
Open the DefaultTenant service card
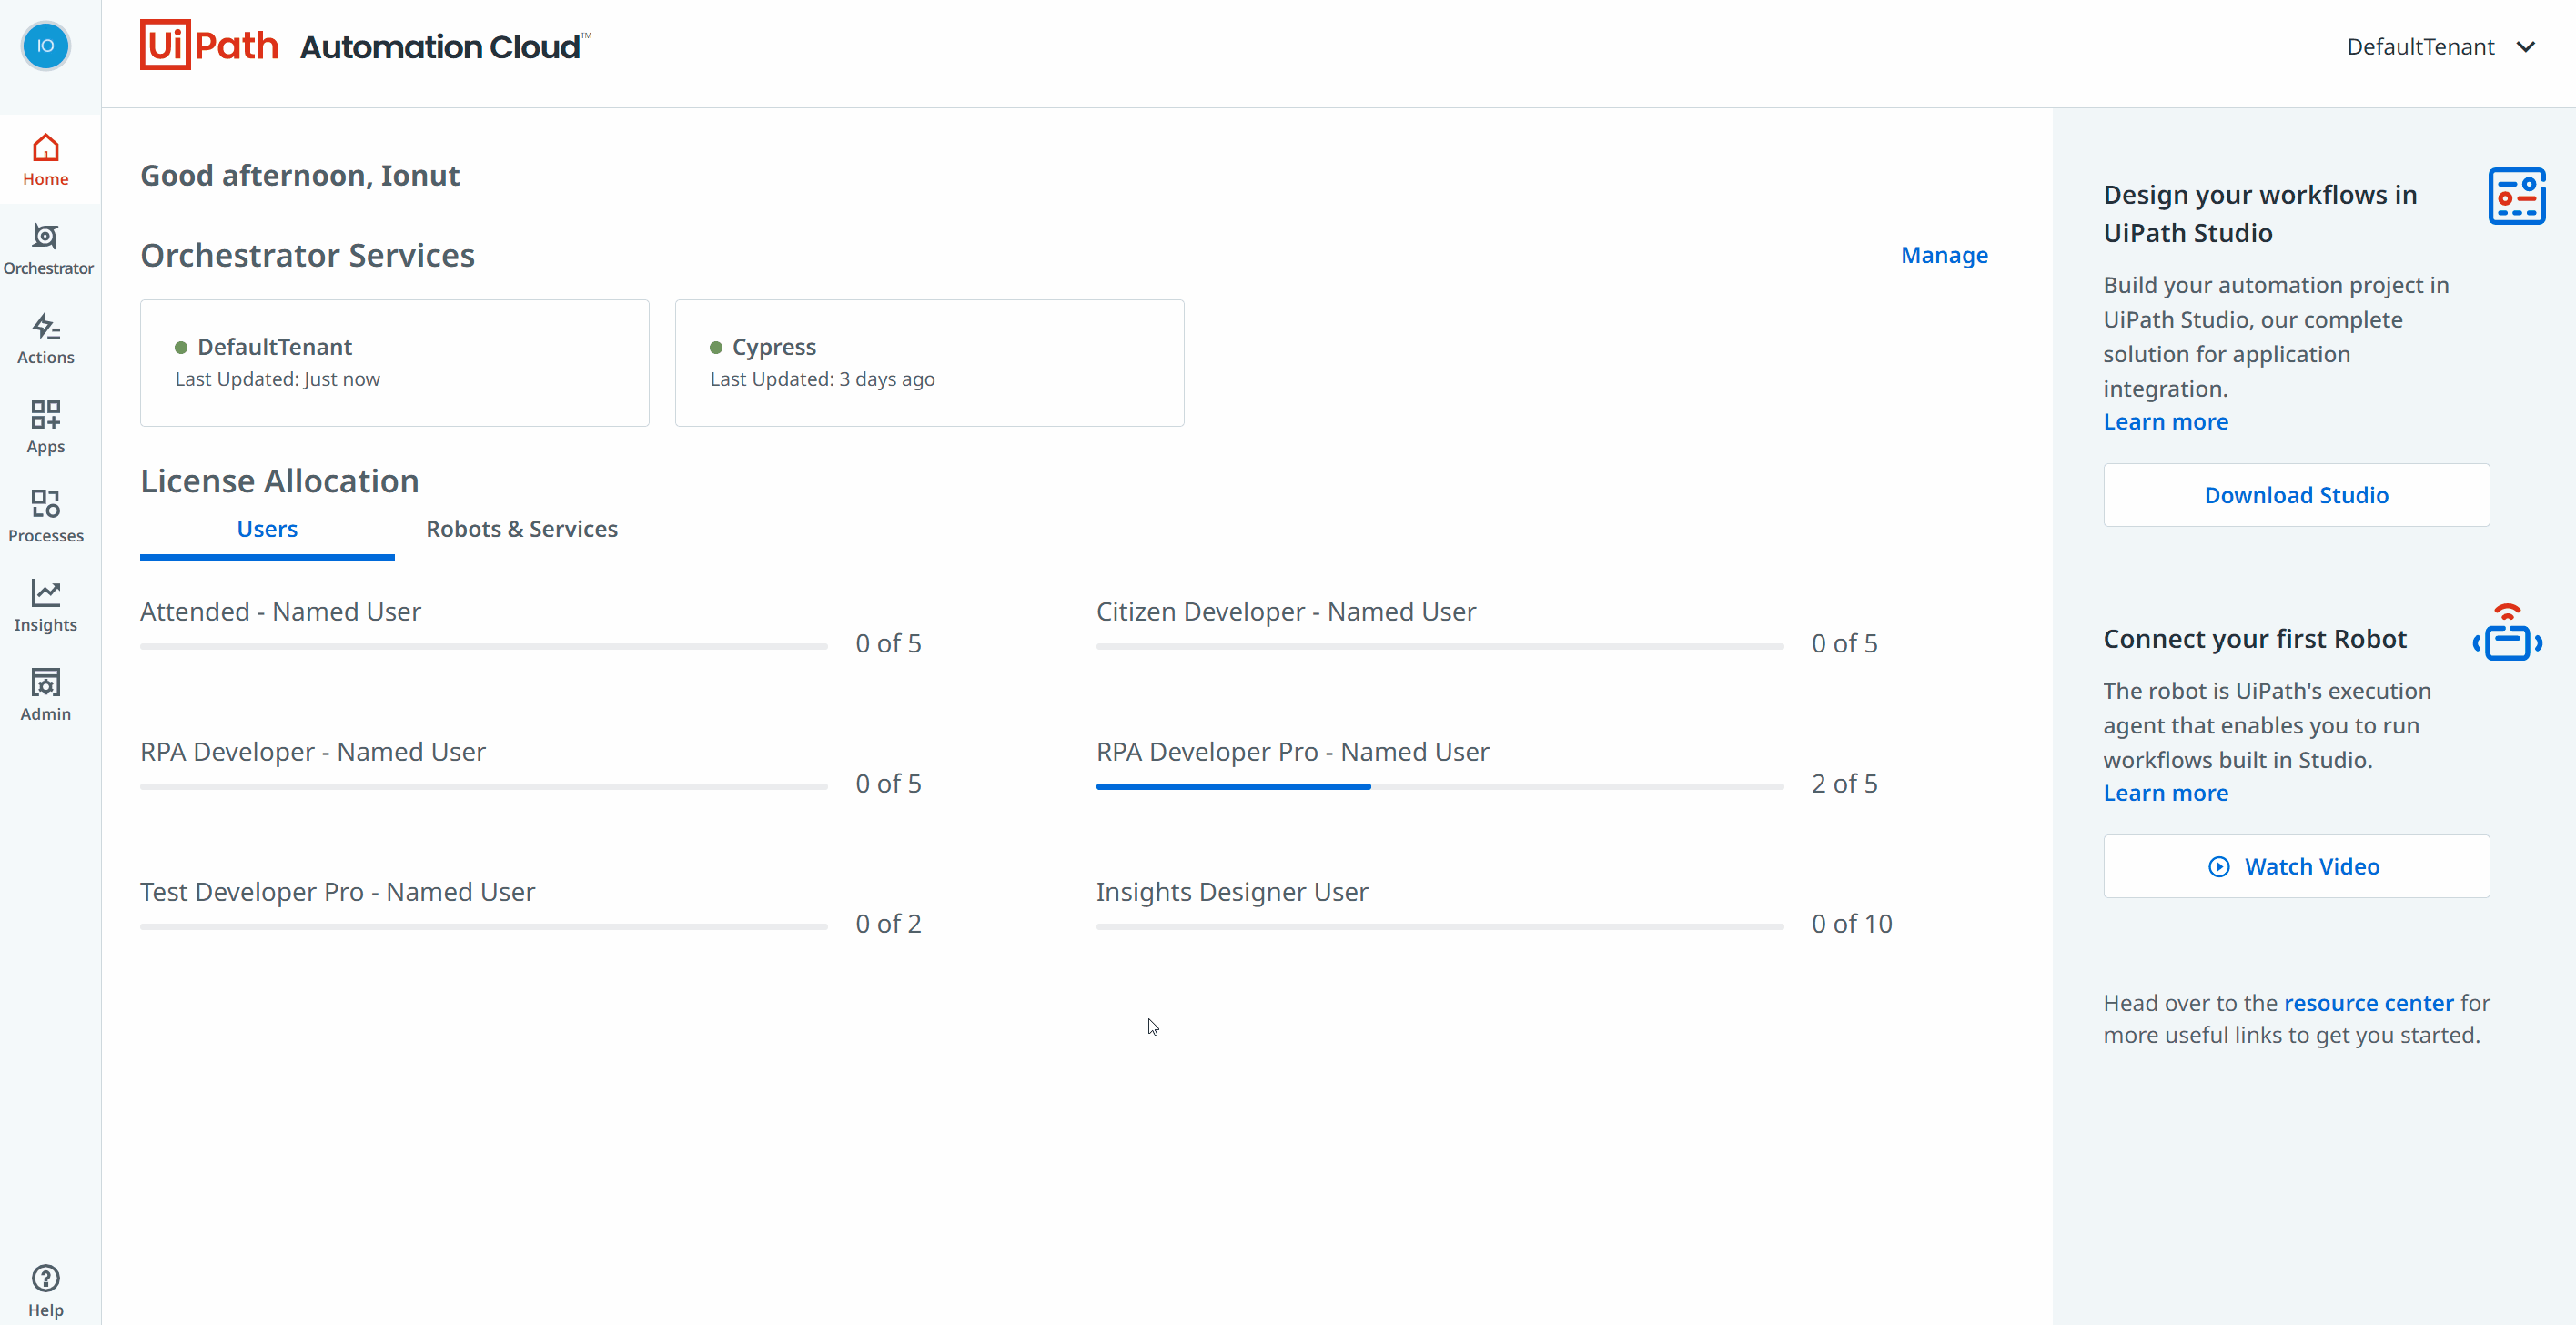point(394,363)
